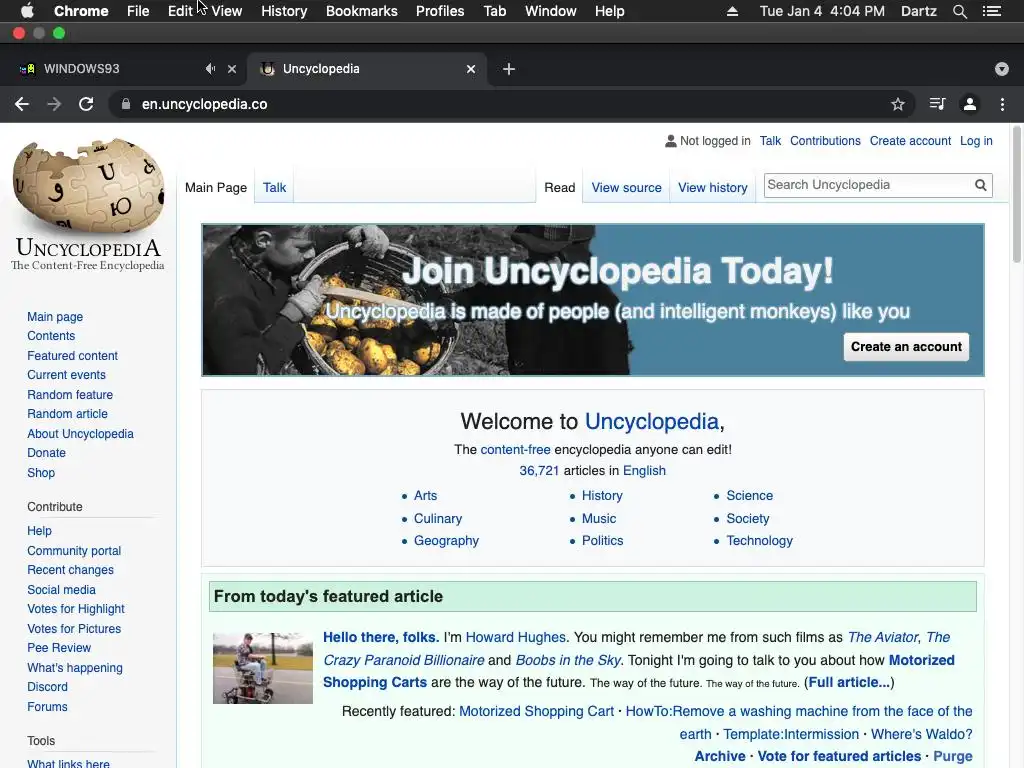Click the Dartz user name in menu bar
Screen dimensions: 1024x768
pyautogui.click(x=918, y=11)
